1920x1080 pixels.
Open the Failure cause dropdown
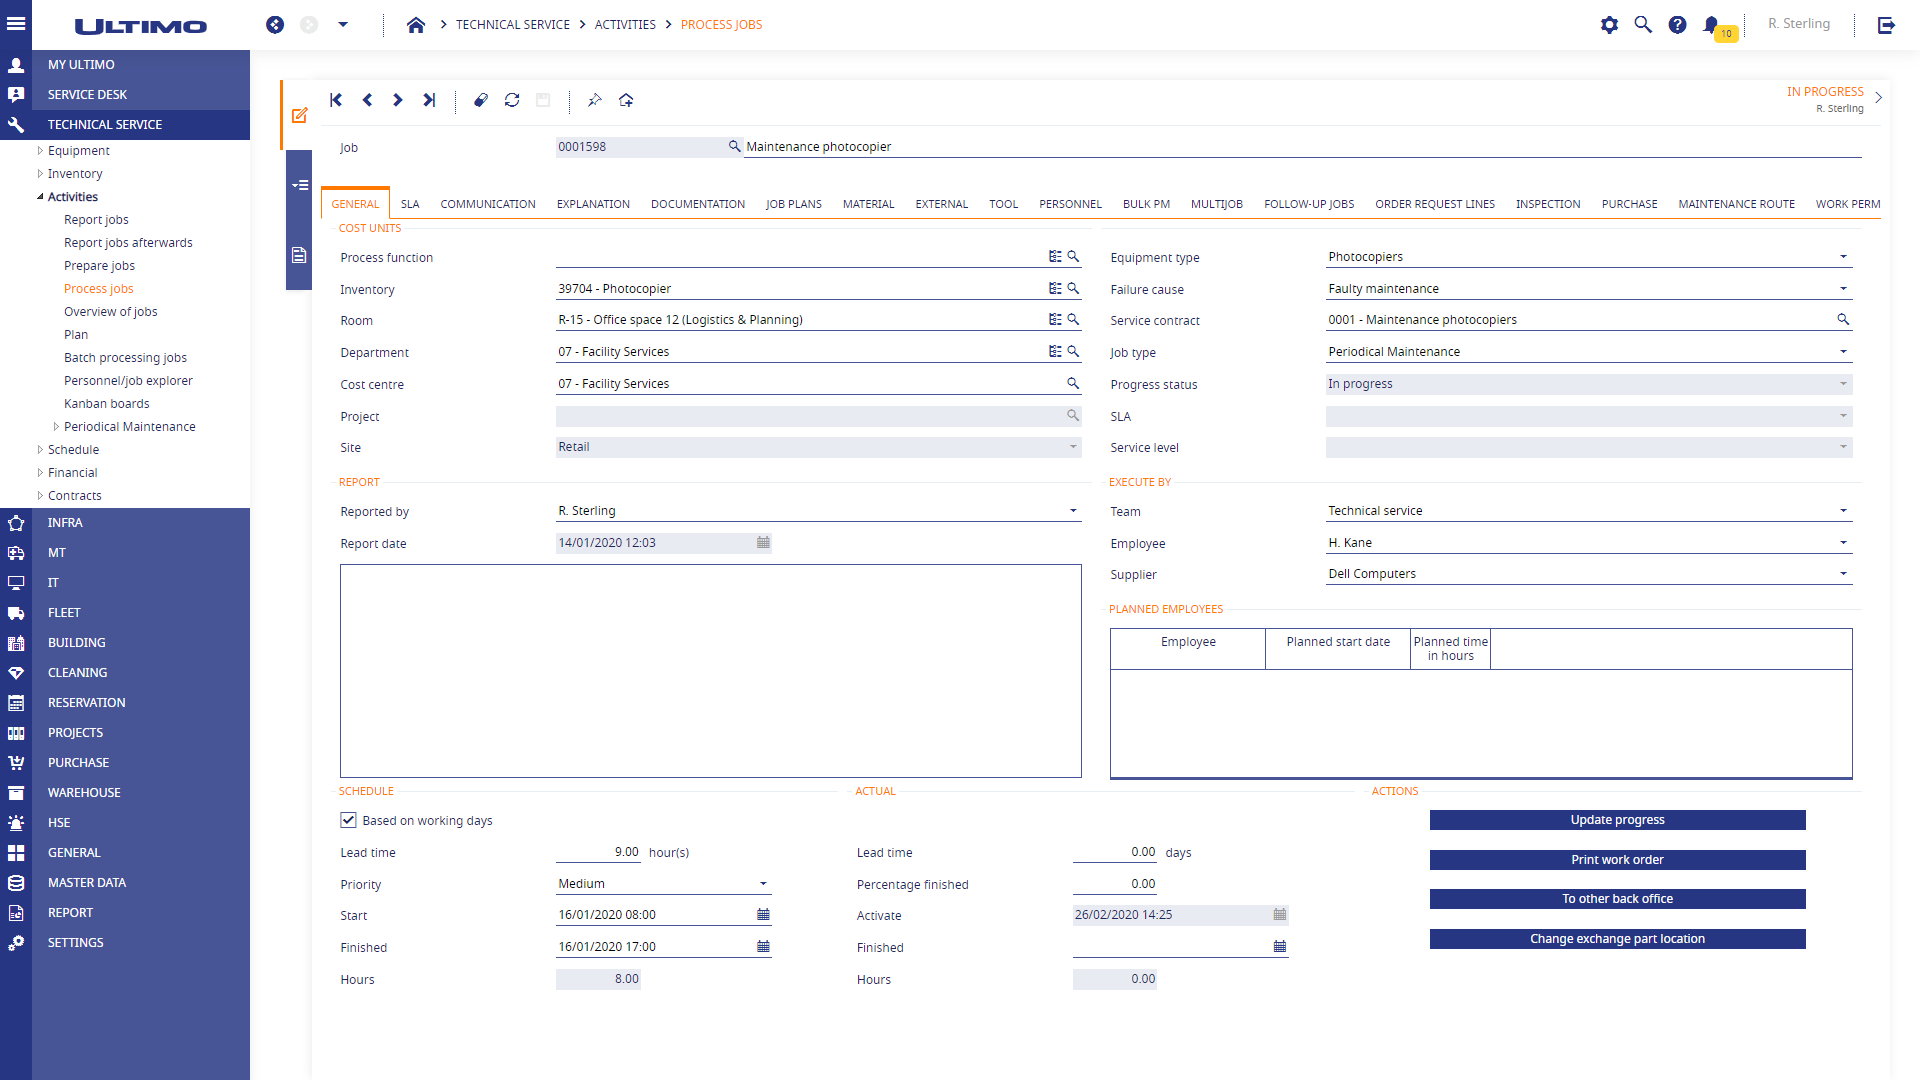[1845, 288]
